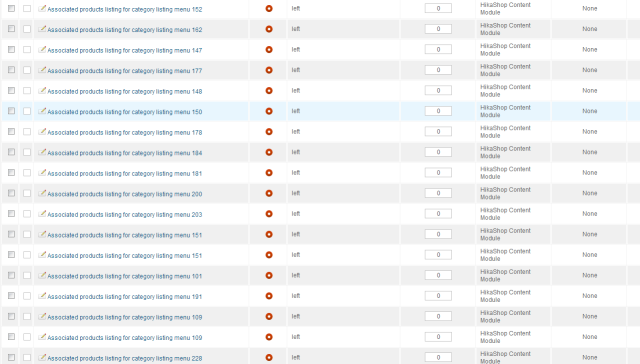Click the order field in menu 228 row
Image resolution: width=640 pixels, height=364 pixels.
pyautogui.click(x=438, y=357)
